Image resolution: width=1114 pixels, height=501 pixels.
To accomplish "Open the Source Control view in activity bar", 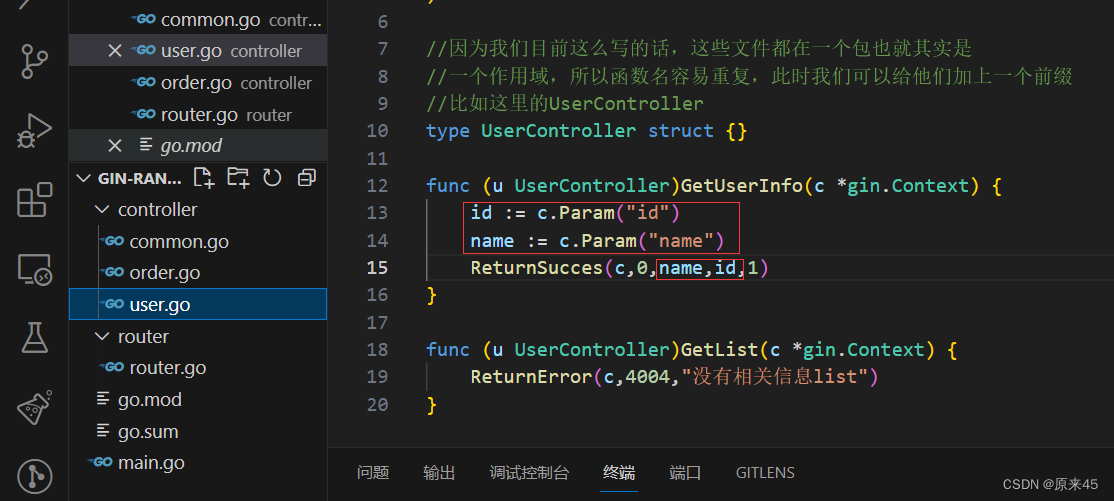I will [x=33, y=62].
